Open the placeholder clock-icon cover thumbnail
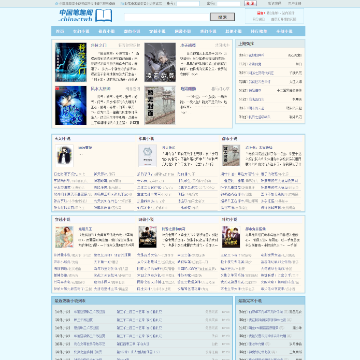This screenshot has width=360, height=360. 148,156
